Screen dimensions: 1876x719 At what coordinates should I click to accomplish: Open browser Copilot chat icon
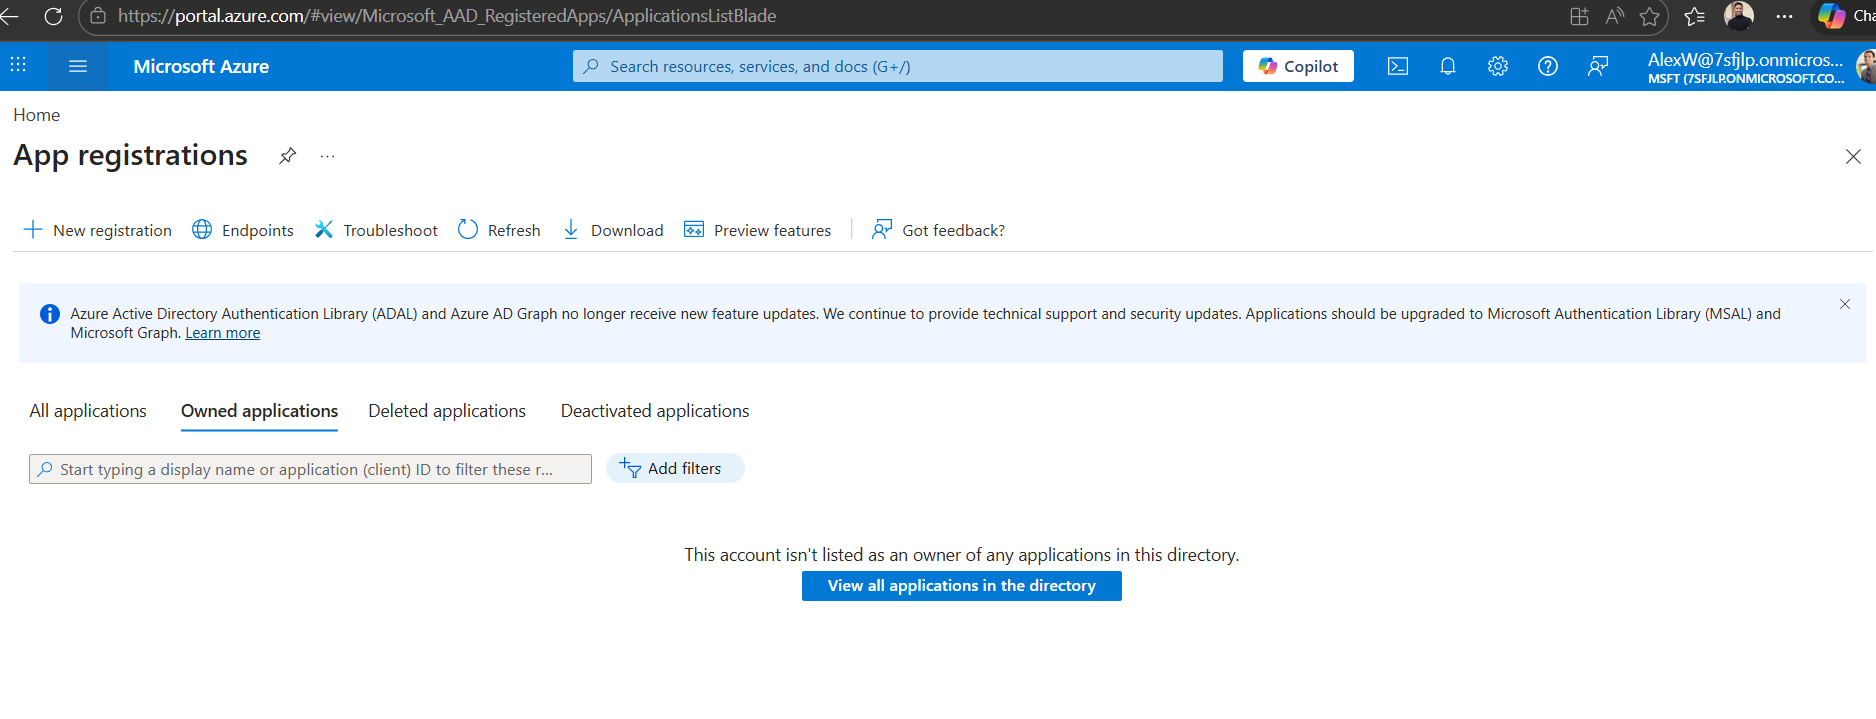[x=1831, y=16]
